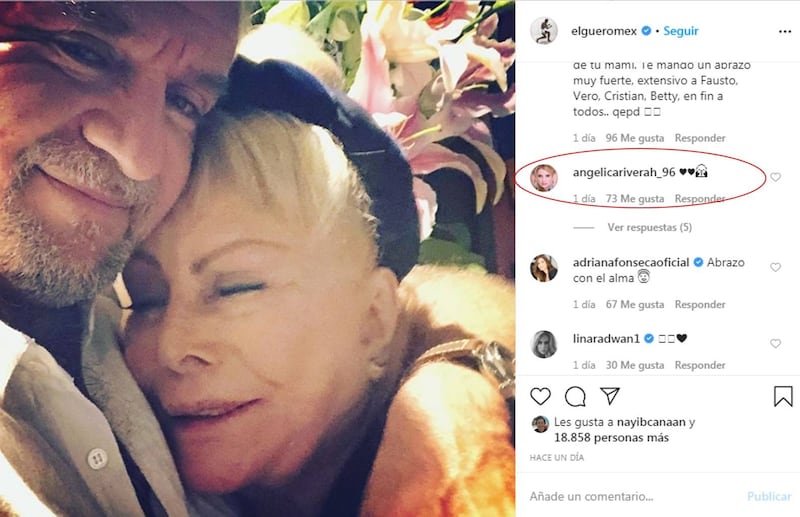Like linaradwan1's comment

pyautogui.click(x=776, y=343)
